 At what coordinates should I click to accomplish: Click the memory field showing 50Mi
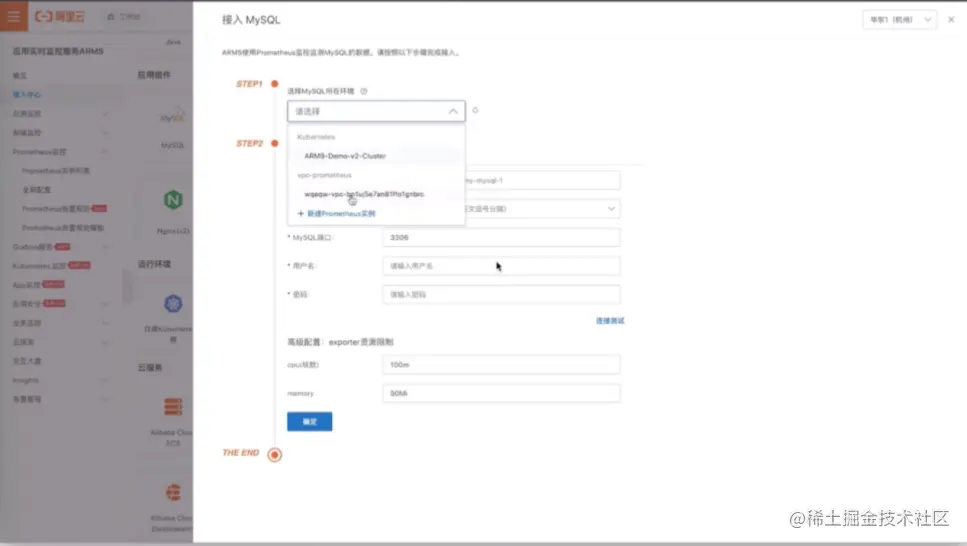tap(501, 393)
